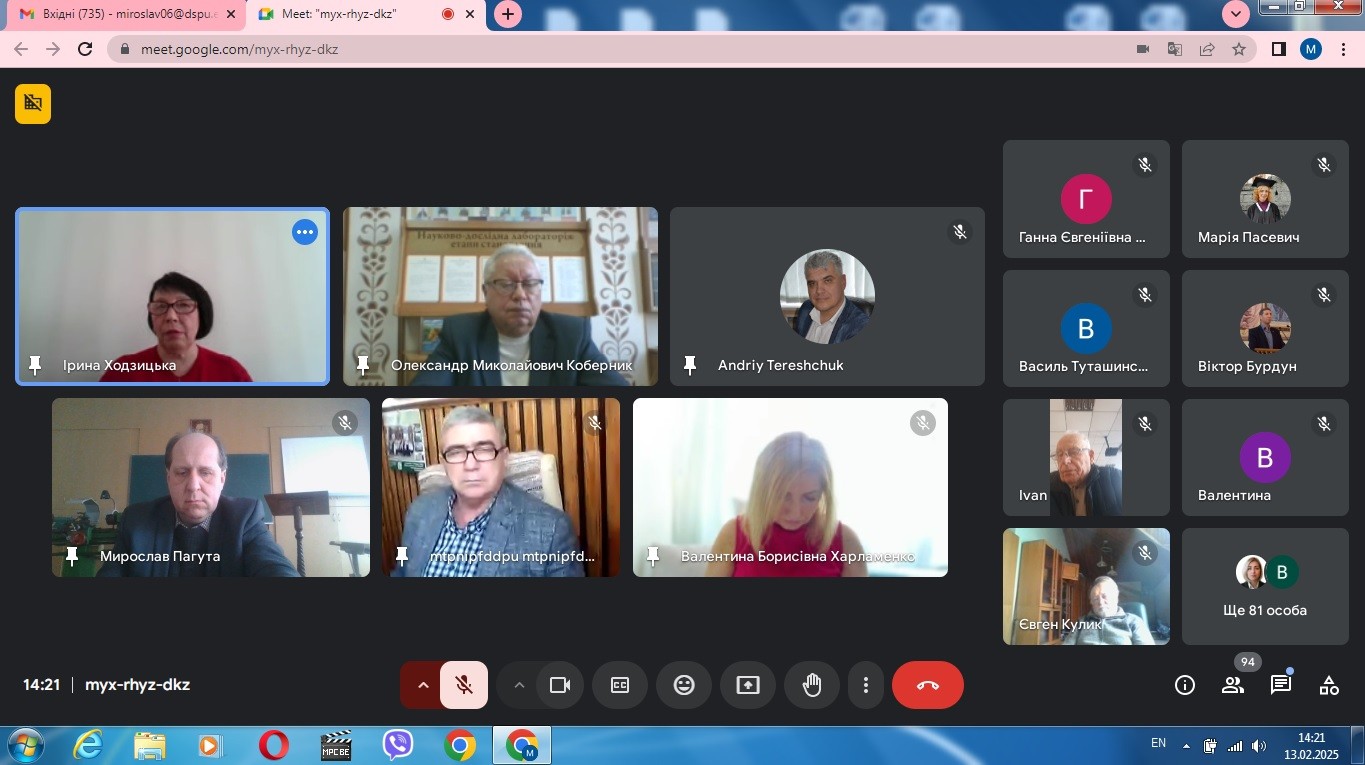Open a new browser tab
Viewport: 1365px width, 765px height.
508,14
